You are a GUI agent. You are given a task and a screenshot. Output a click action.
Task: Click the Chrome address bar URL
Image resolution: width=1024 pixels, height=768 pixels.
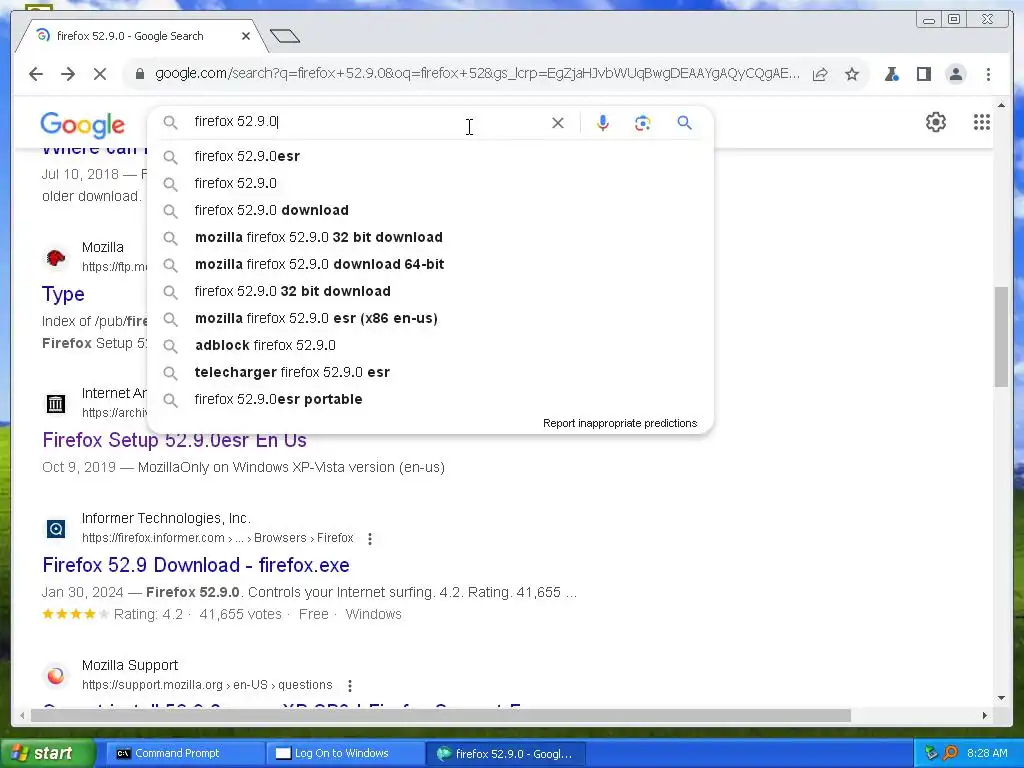coord(477,74)
